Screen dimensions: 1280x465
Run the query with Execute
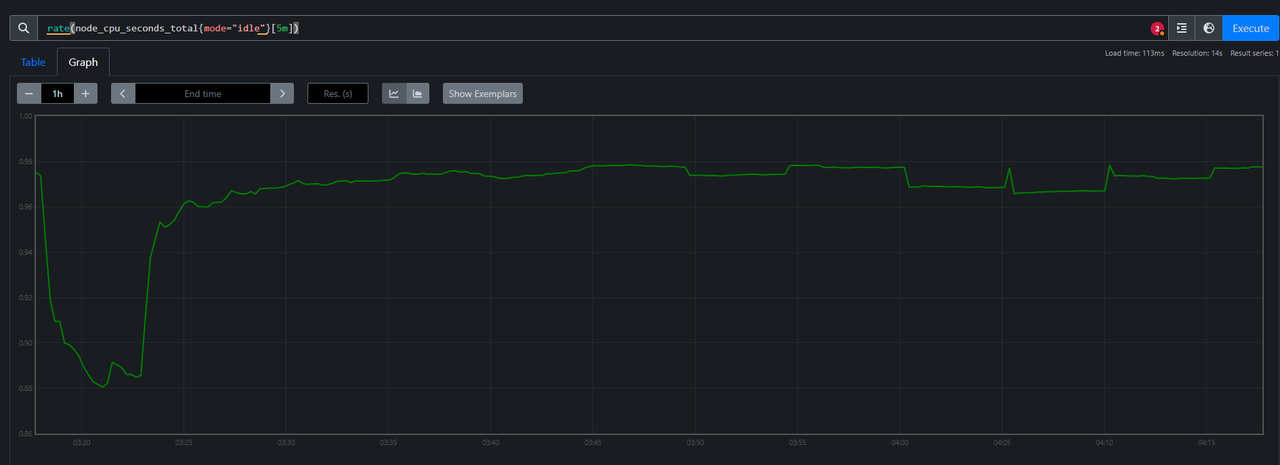pos(1250,28)
